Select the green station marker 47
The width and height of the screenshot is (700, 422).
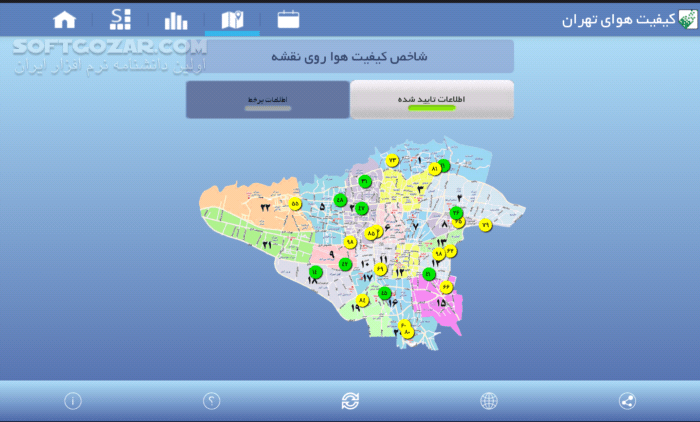362,208
